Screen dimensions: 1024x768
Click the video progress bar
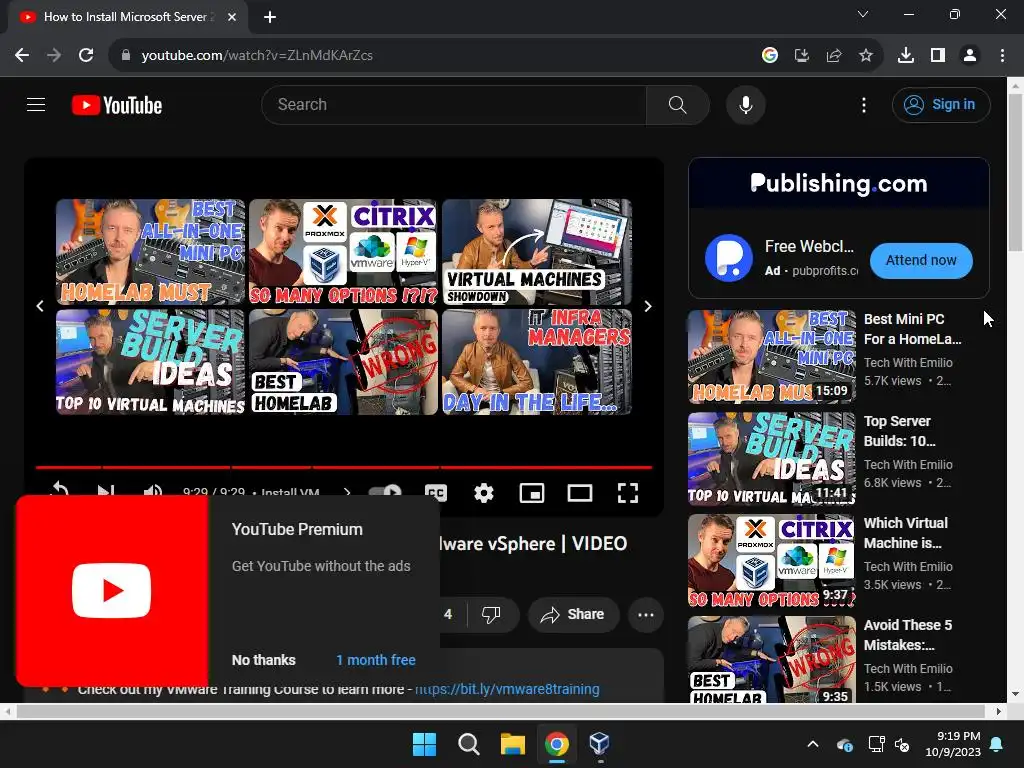tap(344, 467)
